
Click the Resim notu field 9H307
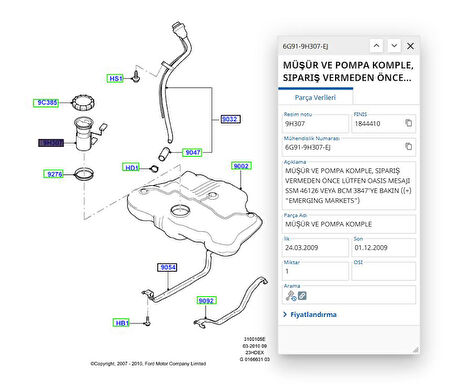[x=315, y=124]
